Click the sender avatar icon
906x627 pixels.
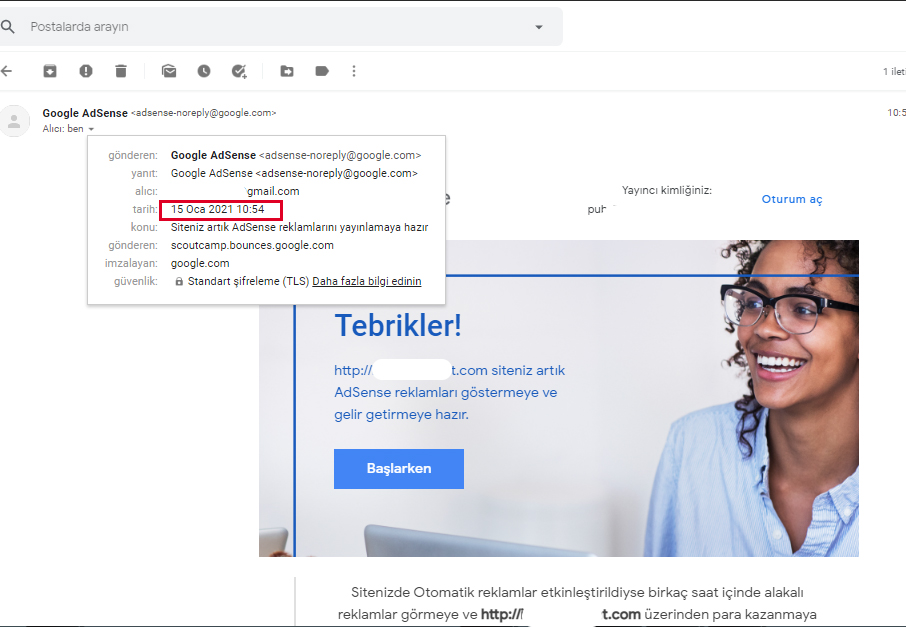click(14, 121)
